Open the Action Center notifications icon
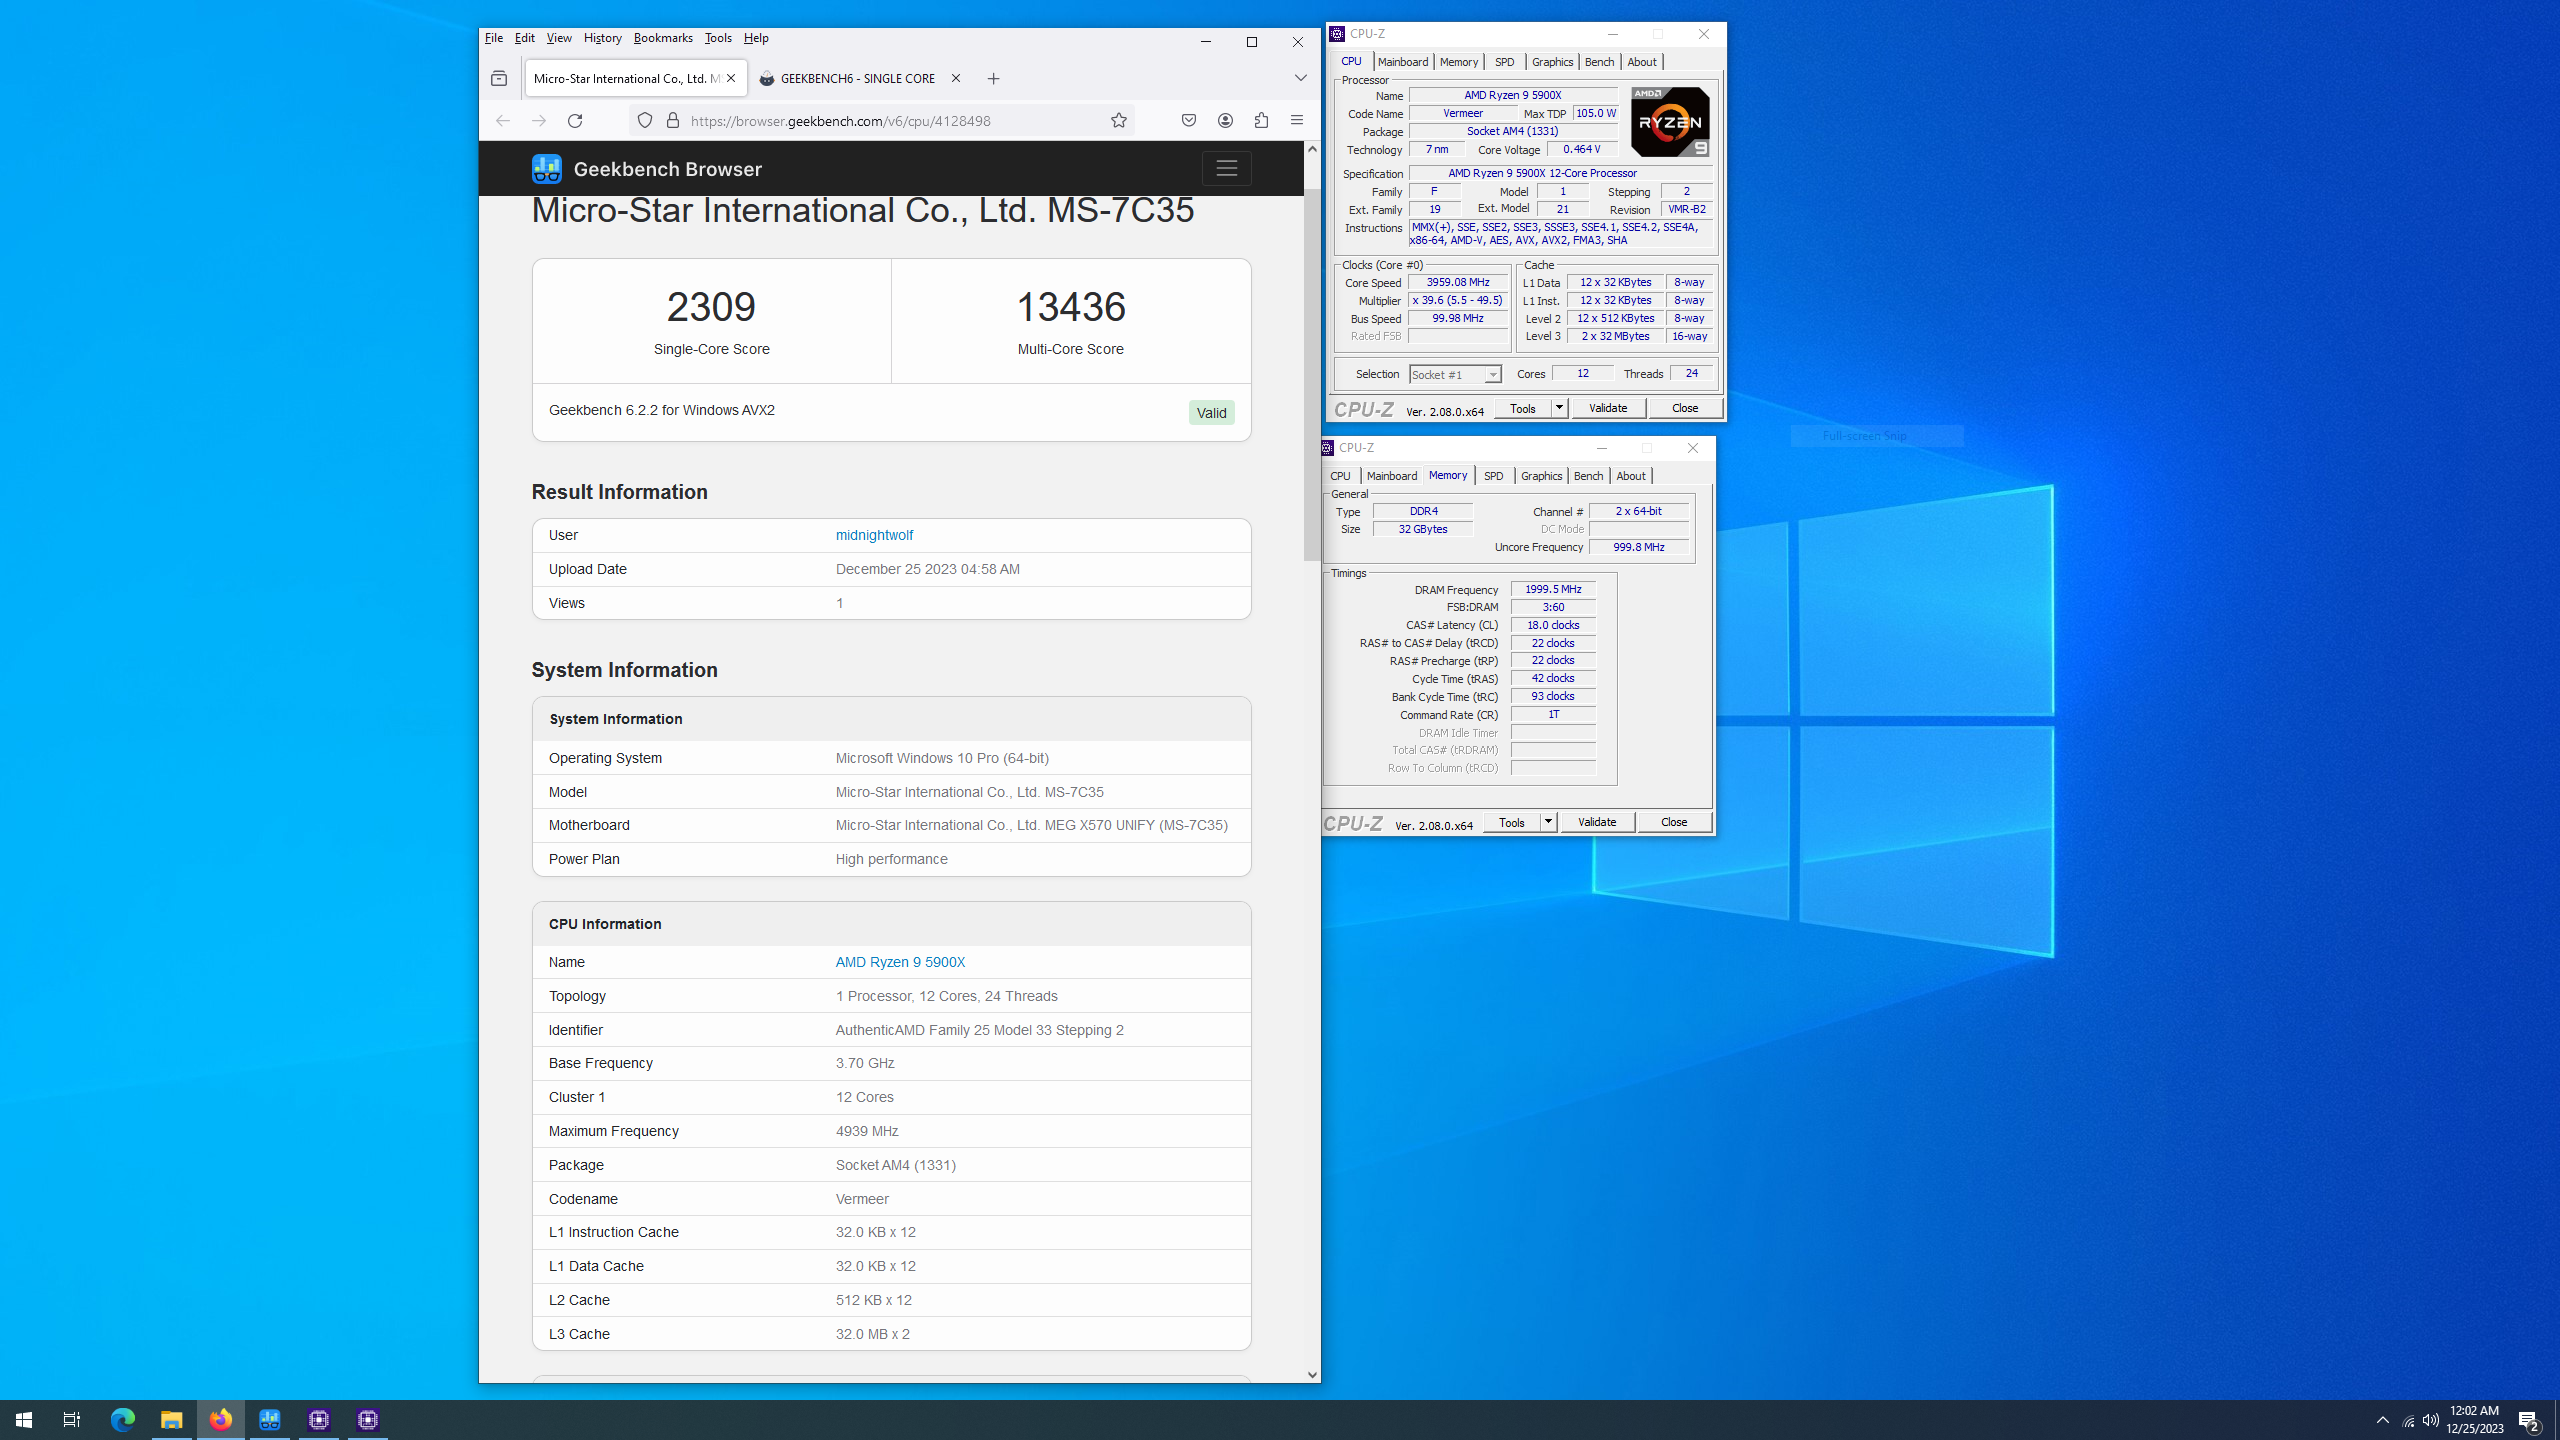The width and height of the screenshot is (2560, 1440). (x=2530, y=1420)
